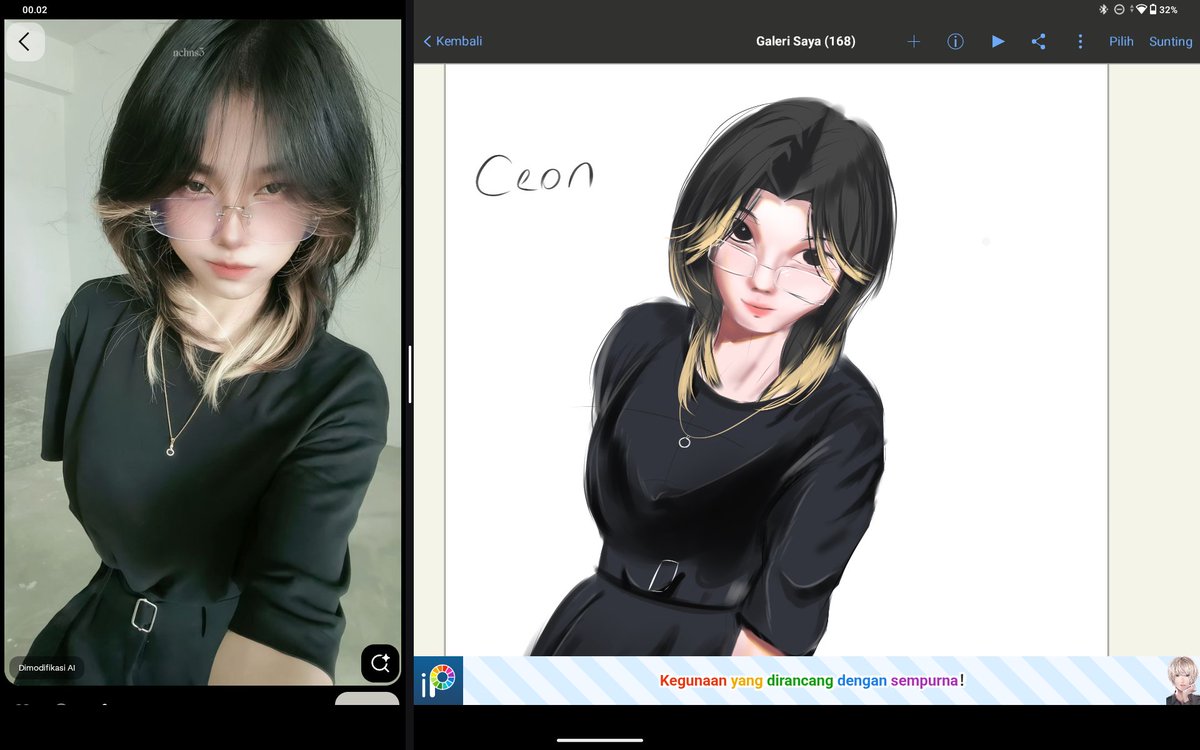
Task: Tap the 00.02 clock in the status bar
Action: [x=35, y=9]
